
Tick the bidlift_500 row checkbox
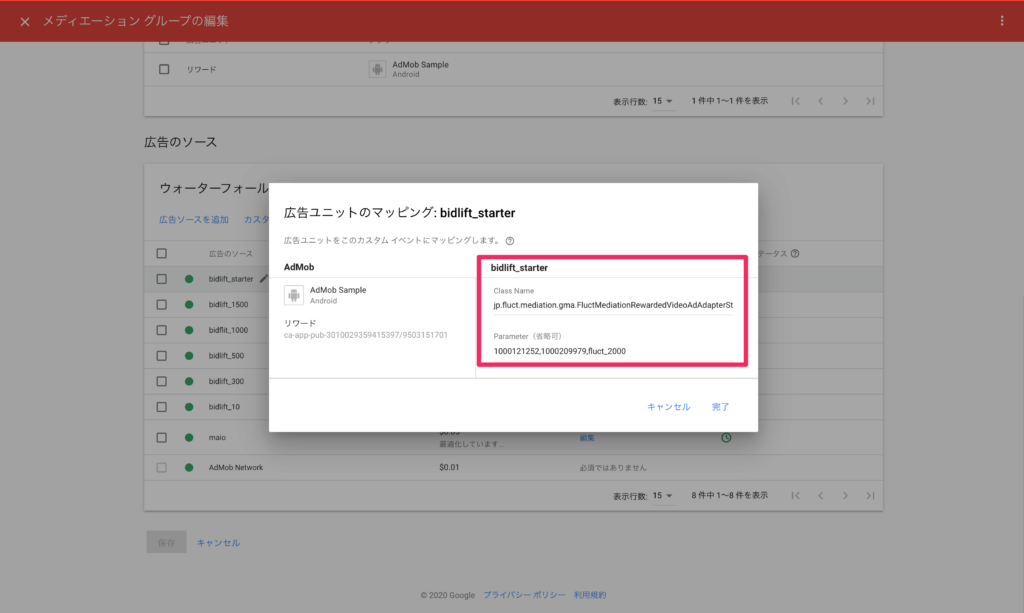pyautogui.click(x=161, y=356)
